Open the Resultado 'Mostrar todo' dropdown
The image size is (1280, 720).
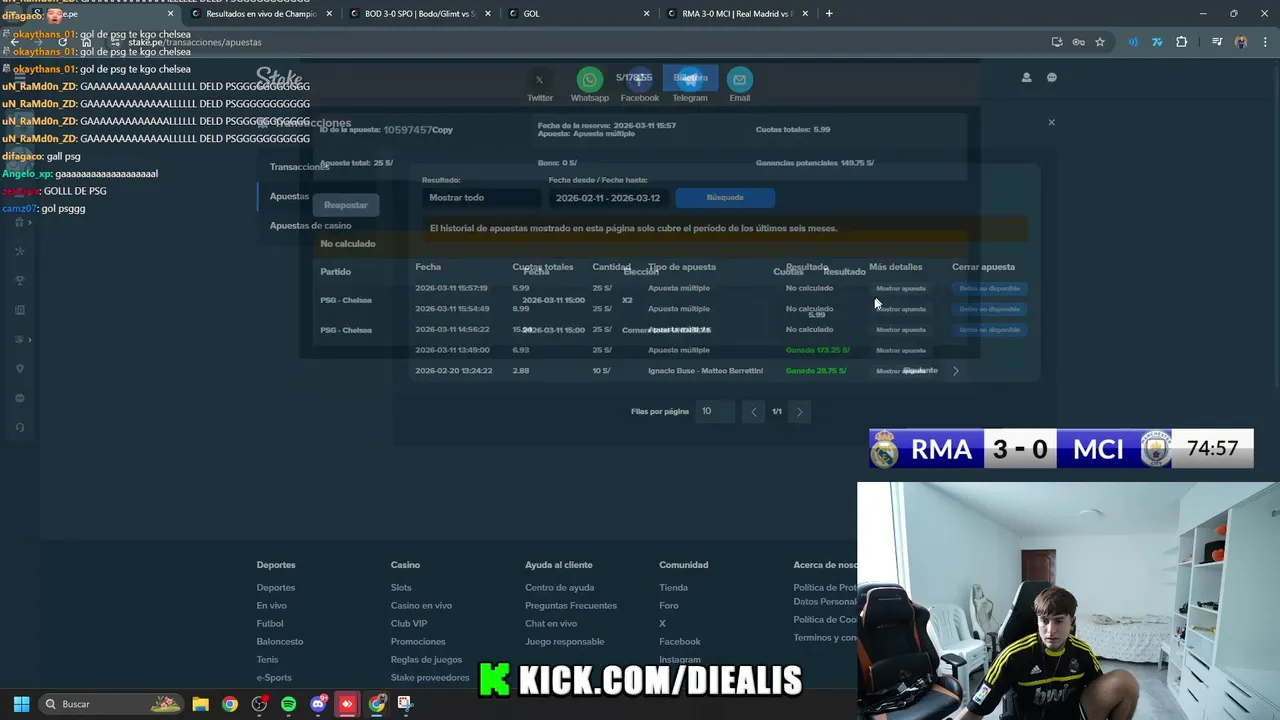click(x=481, y=198)
